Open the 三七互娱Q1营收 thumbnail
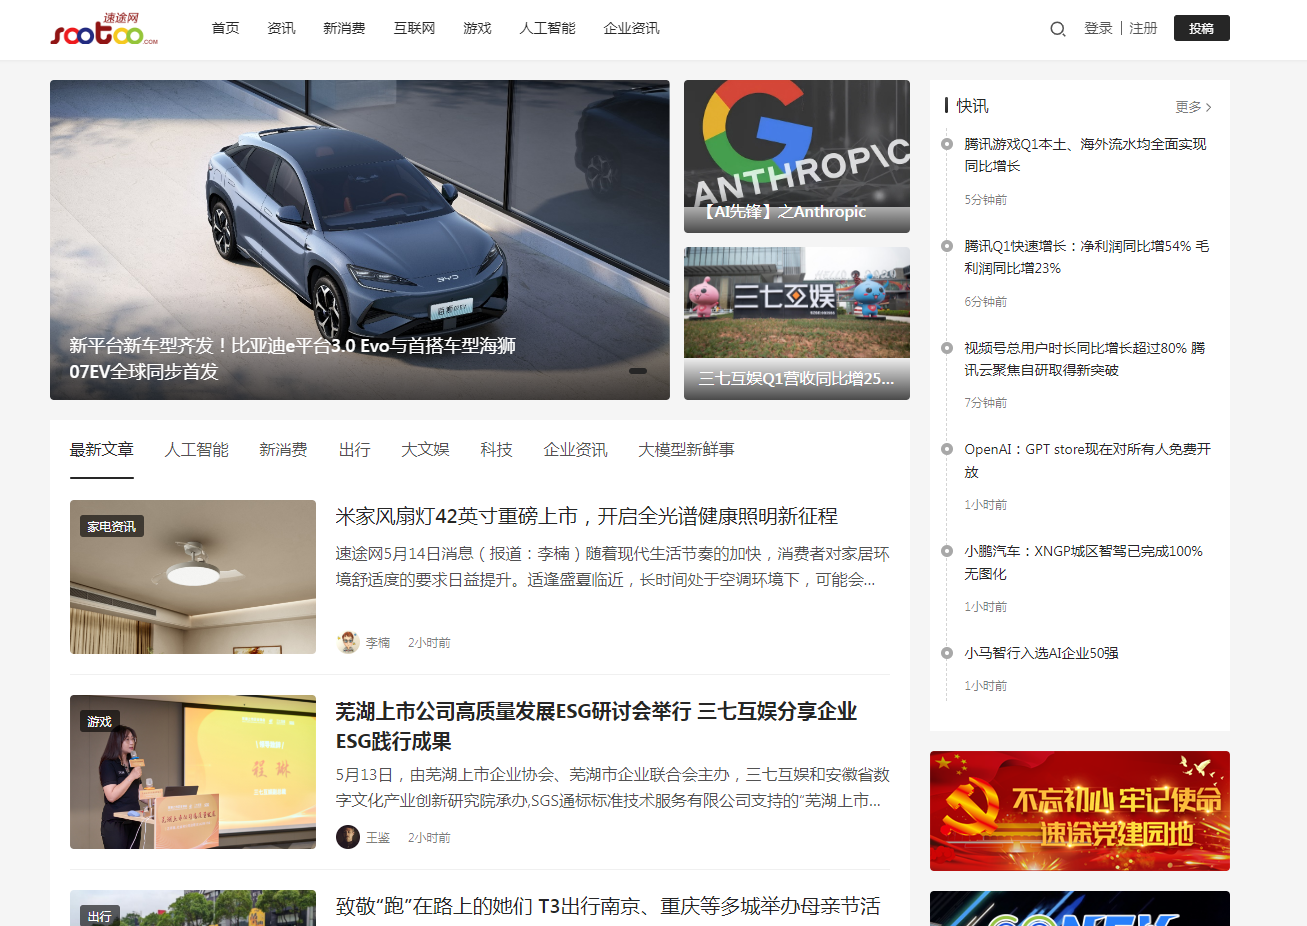 797,323
